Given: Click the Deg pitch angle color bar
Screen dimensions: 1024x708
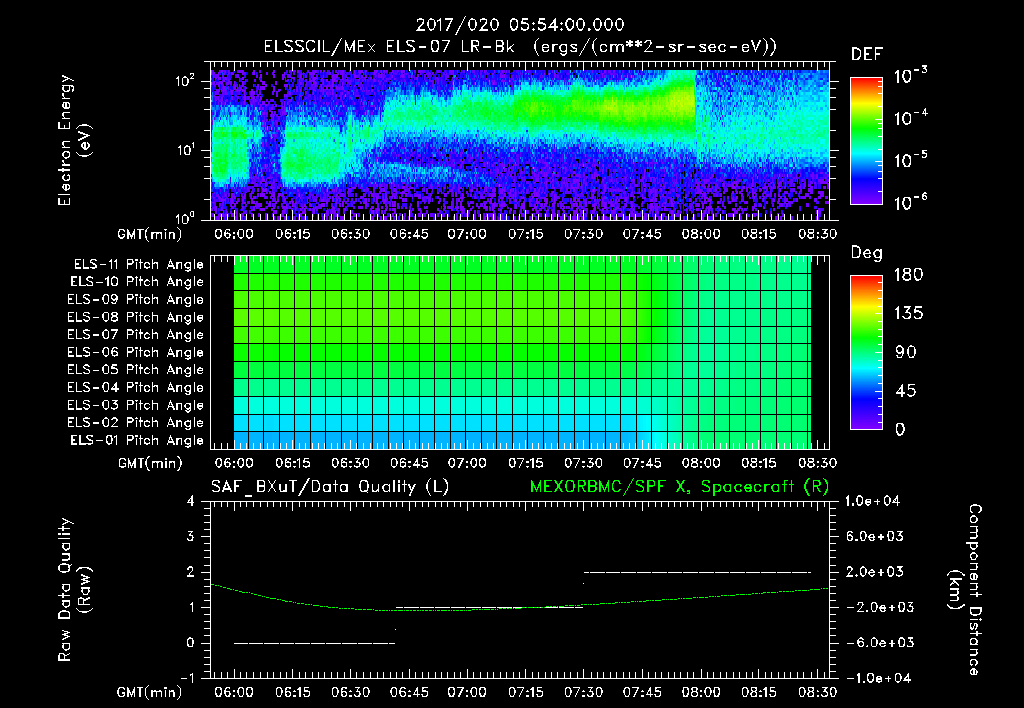Looking at the screenshot, I should [x=866, y=352].
